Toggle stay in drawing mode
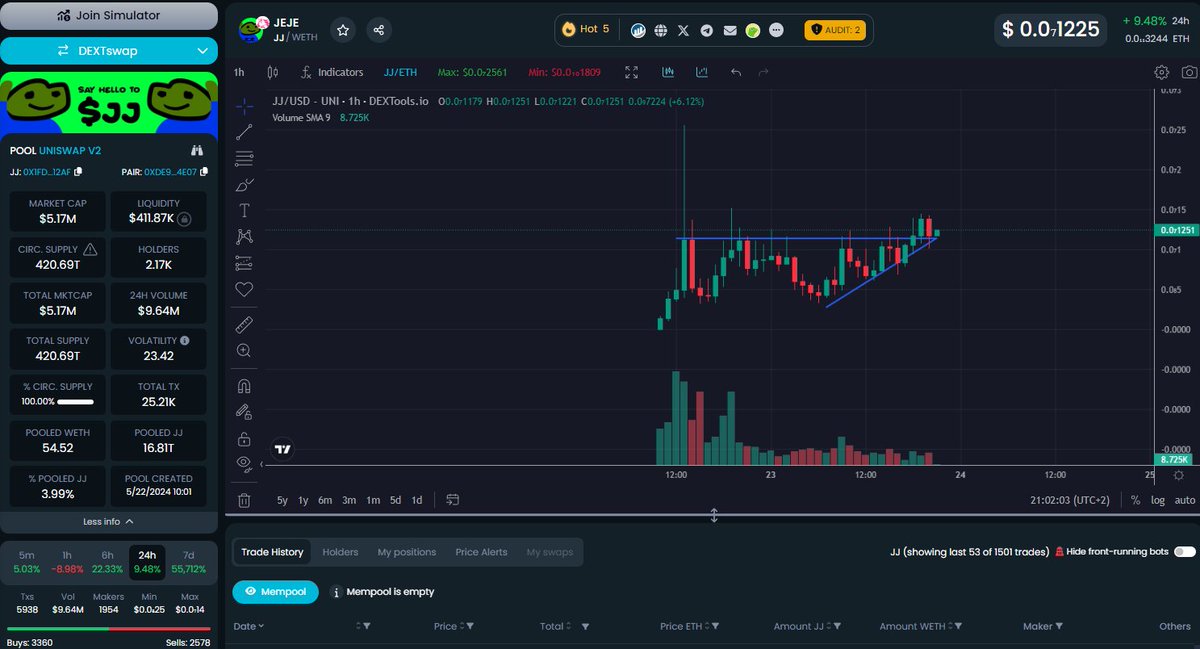 (x=244, y=412)
